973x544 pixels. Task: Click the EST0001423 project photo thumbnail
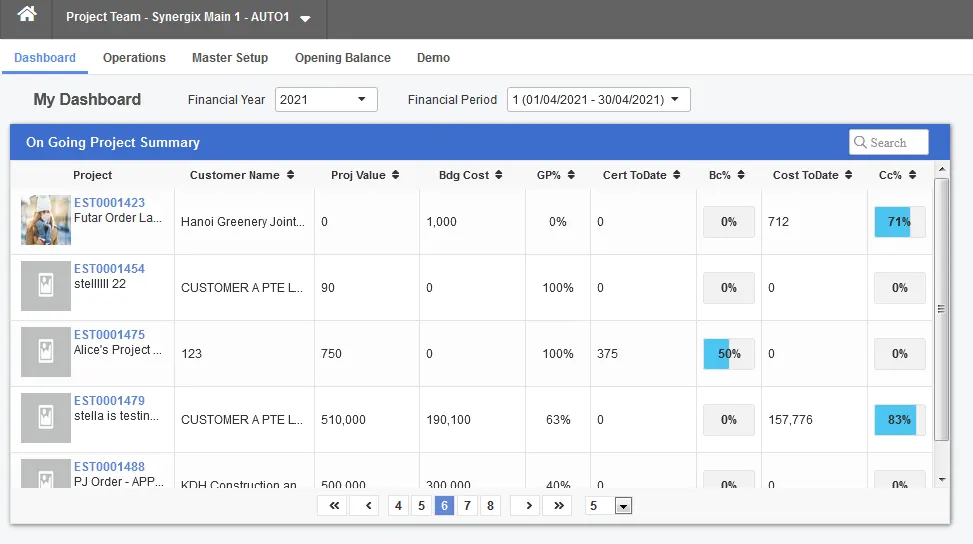point(46,220)
